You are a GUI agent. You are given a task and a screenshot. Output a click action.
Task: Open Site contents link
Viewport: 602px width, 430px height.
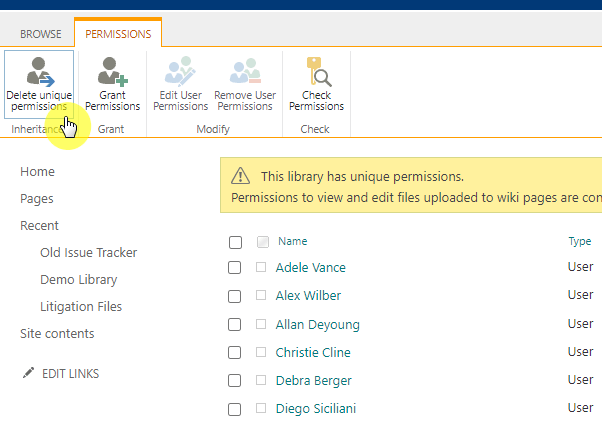57,334
